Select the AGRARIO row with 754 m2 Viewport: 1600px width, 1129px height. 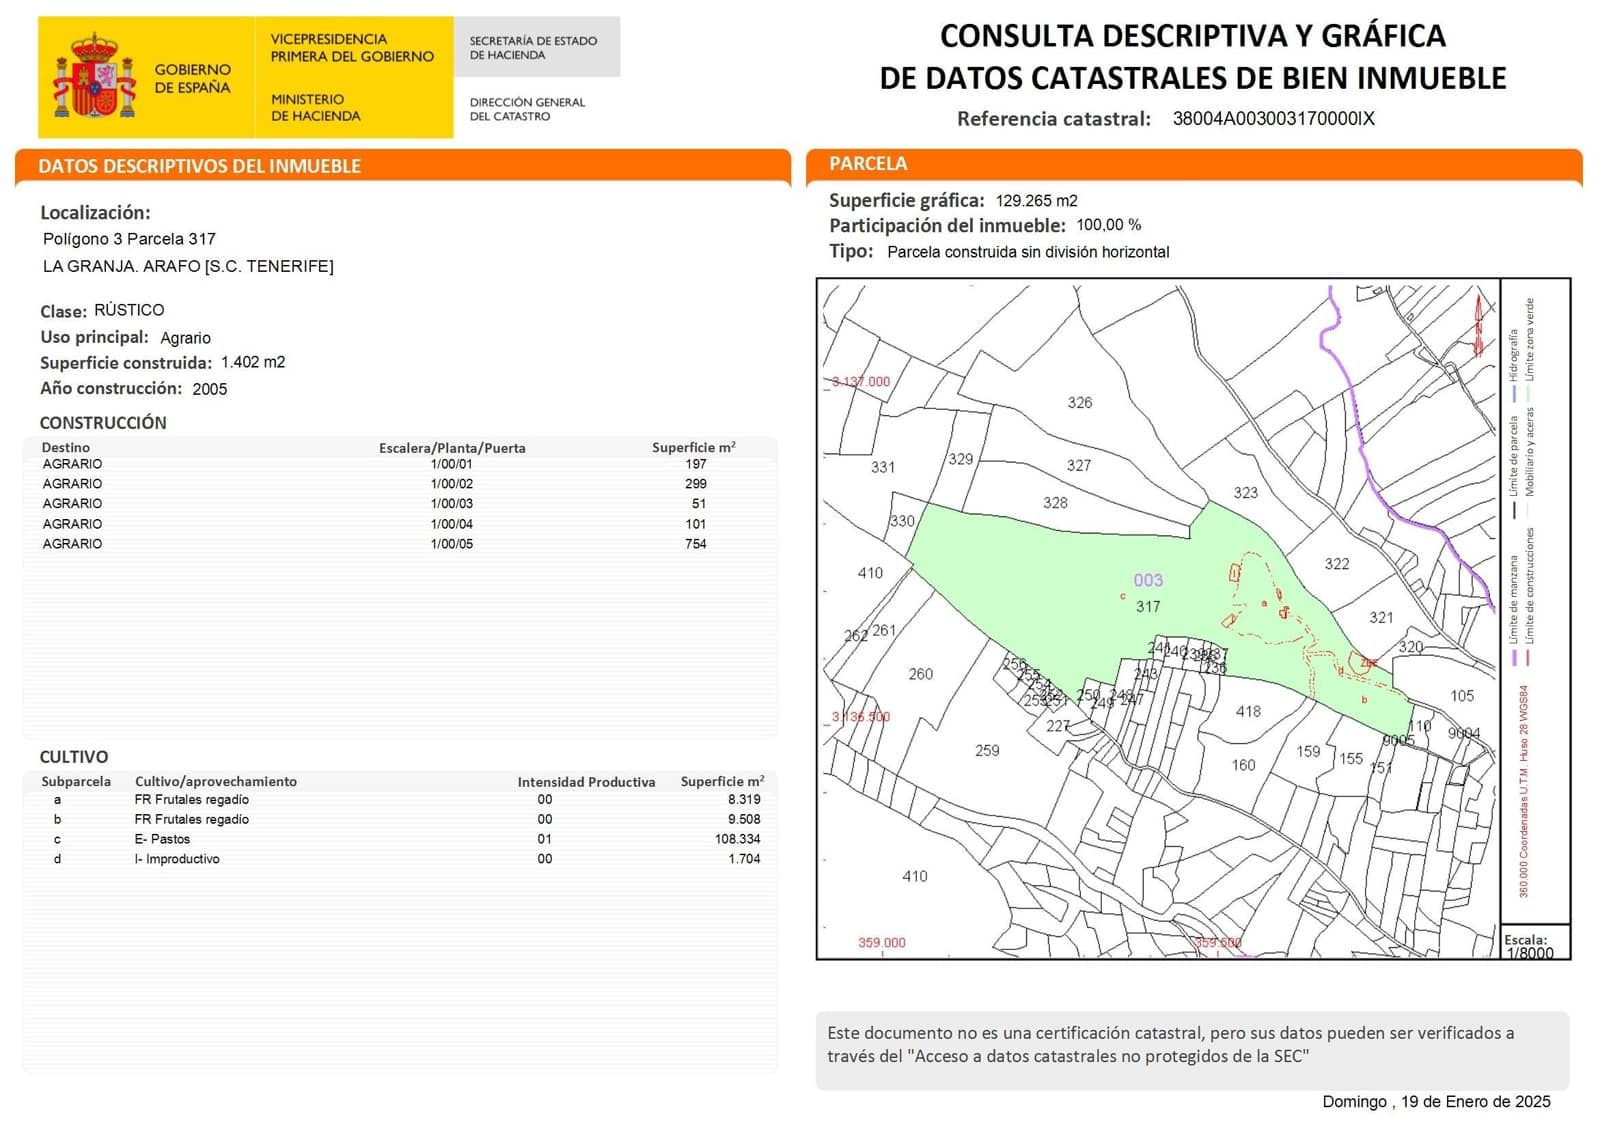tap(300, 543)
